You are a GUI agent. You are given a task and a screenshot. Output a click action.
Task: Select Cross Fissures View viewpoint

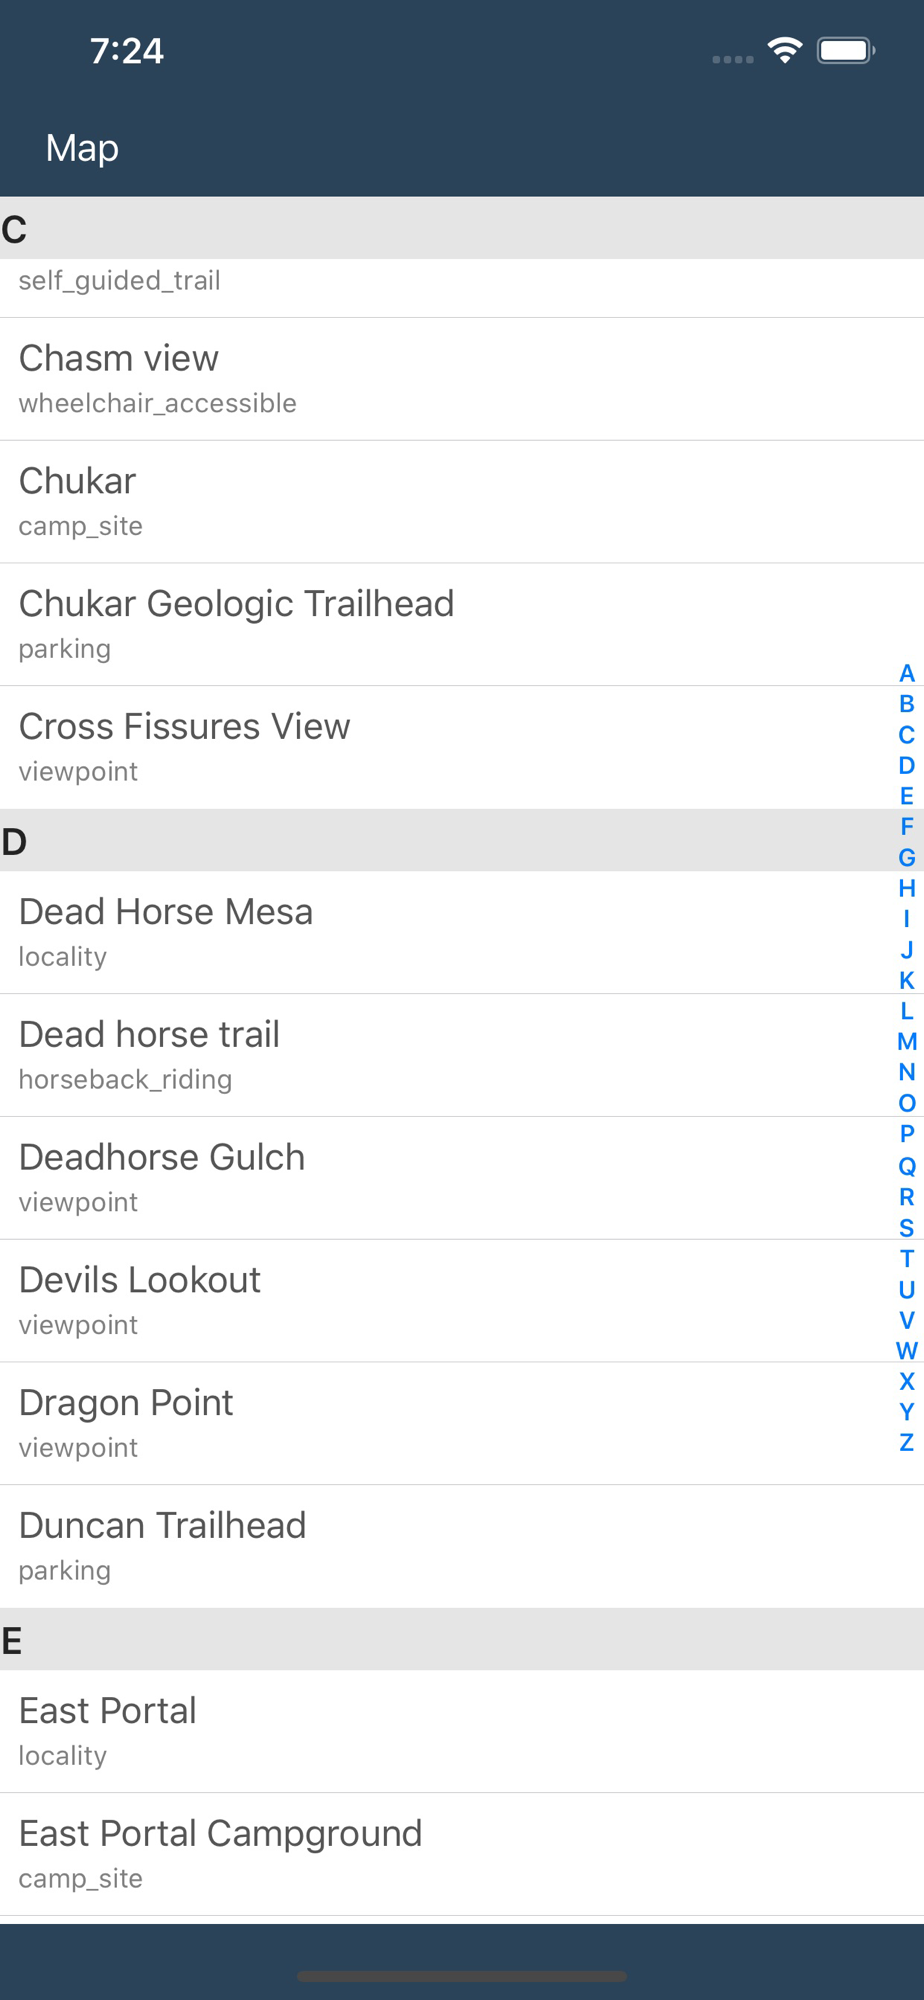[462, 748]
